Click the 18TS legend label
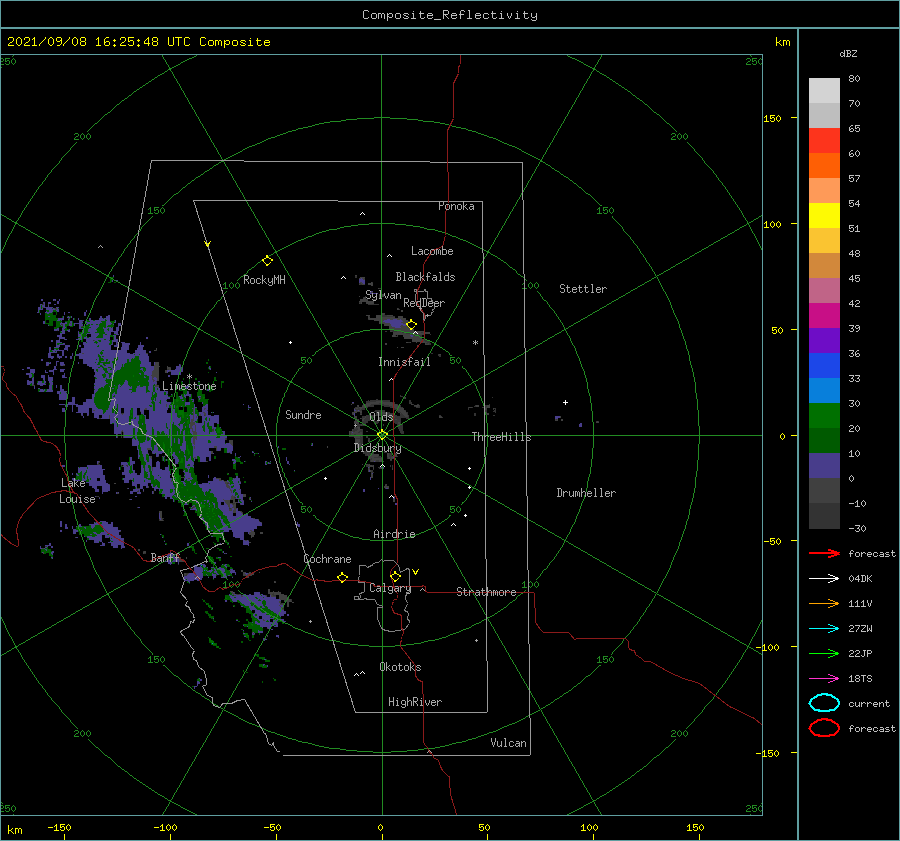Screen dimensions: 900x841 click(x=860, y=679)
